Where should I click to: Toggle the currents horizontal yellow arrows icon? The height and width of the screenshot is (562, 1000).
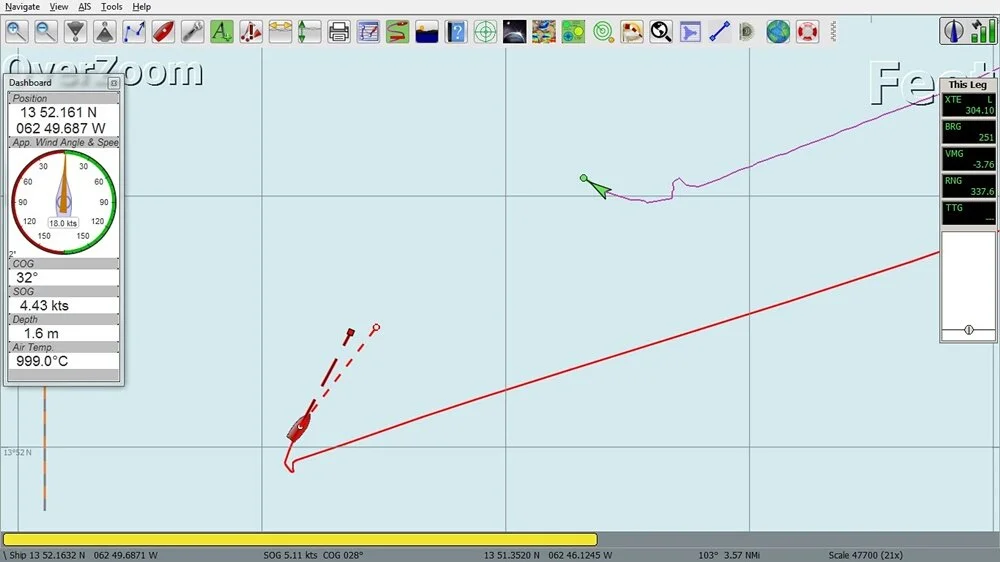pyautogui.click(x=280, y=31)
